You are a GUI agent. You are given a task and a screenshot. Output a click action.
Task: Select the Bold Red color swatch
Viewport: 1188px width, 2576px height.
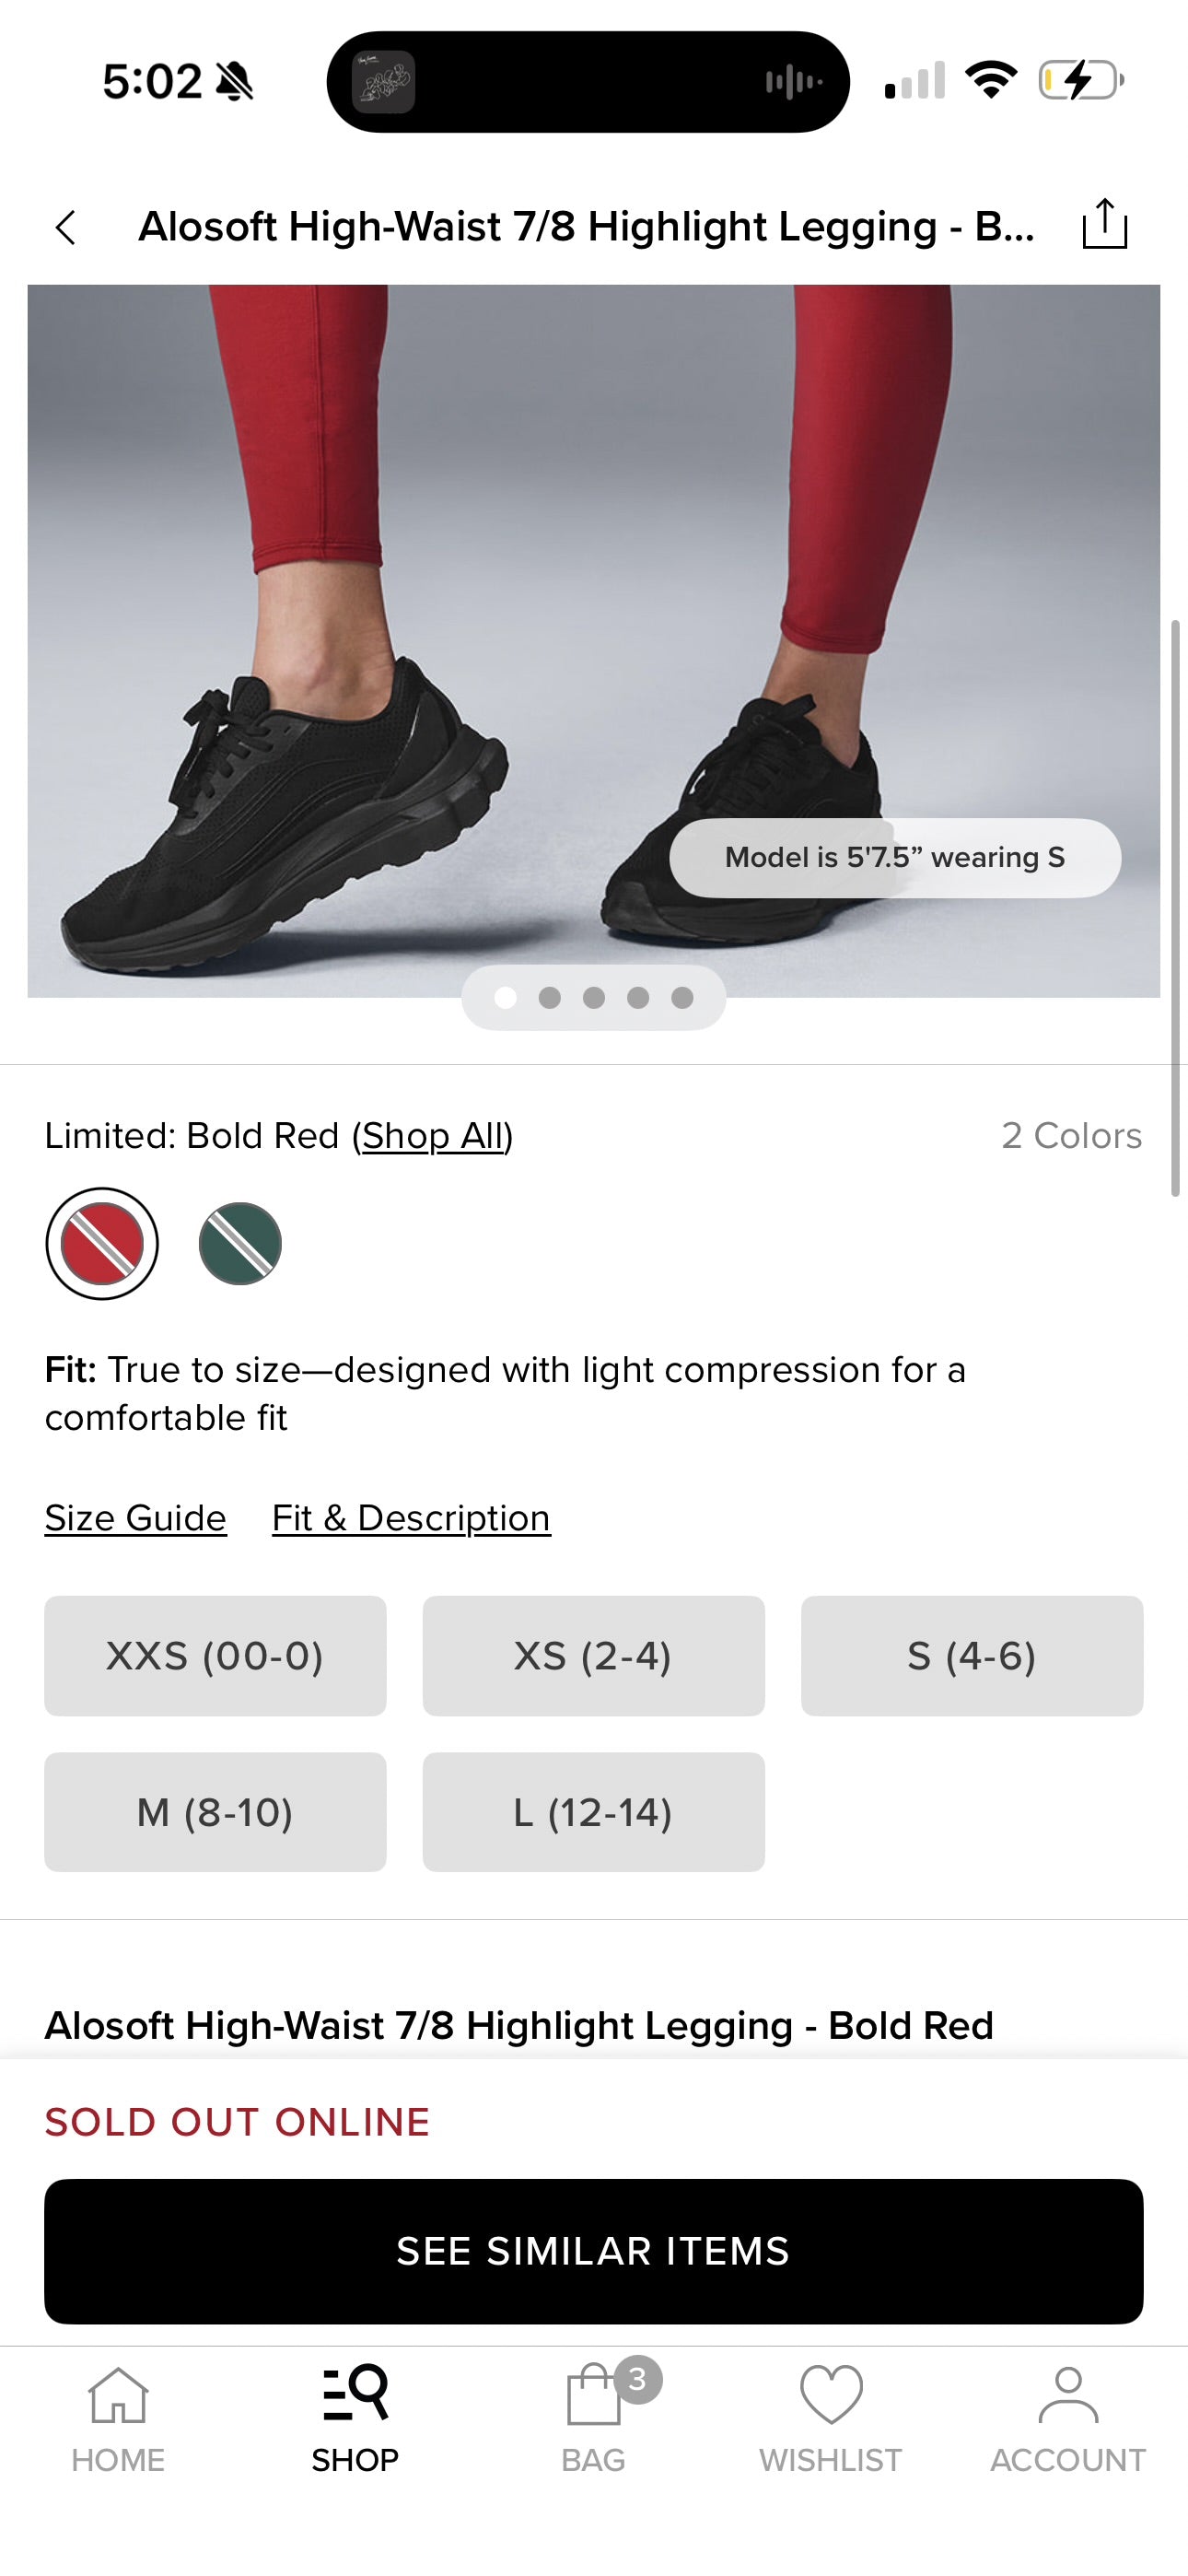click(102, 1243)
